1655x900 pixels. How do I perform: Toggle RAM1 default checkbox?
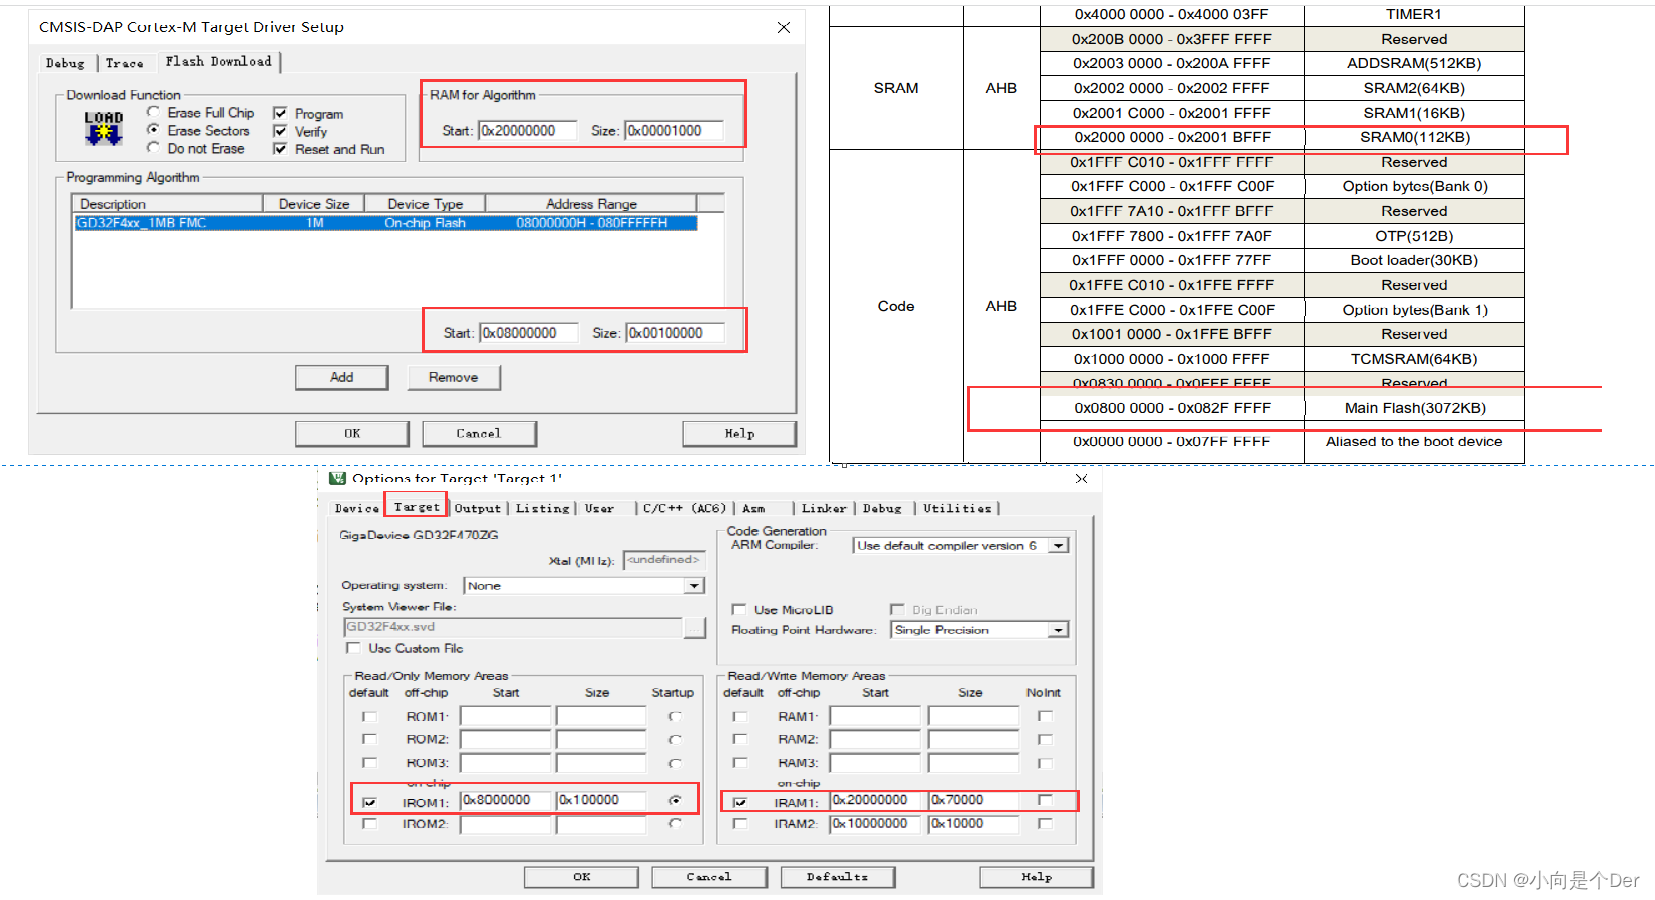pyautogui.click(x=740, y=716)
